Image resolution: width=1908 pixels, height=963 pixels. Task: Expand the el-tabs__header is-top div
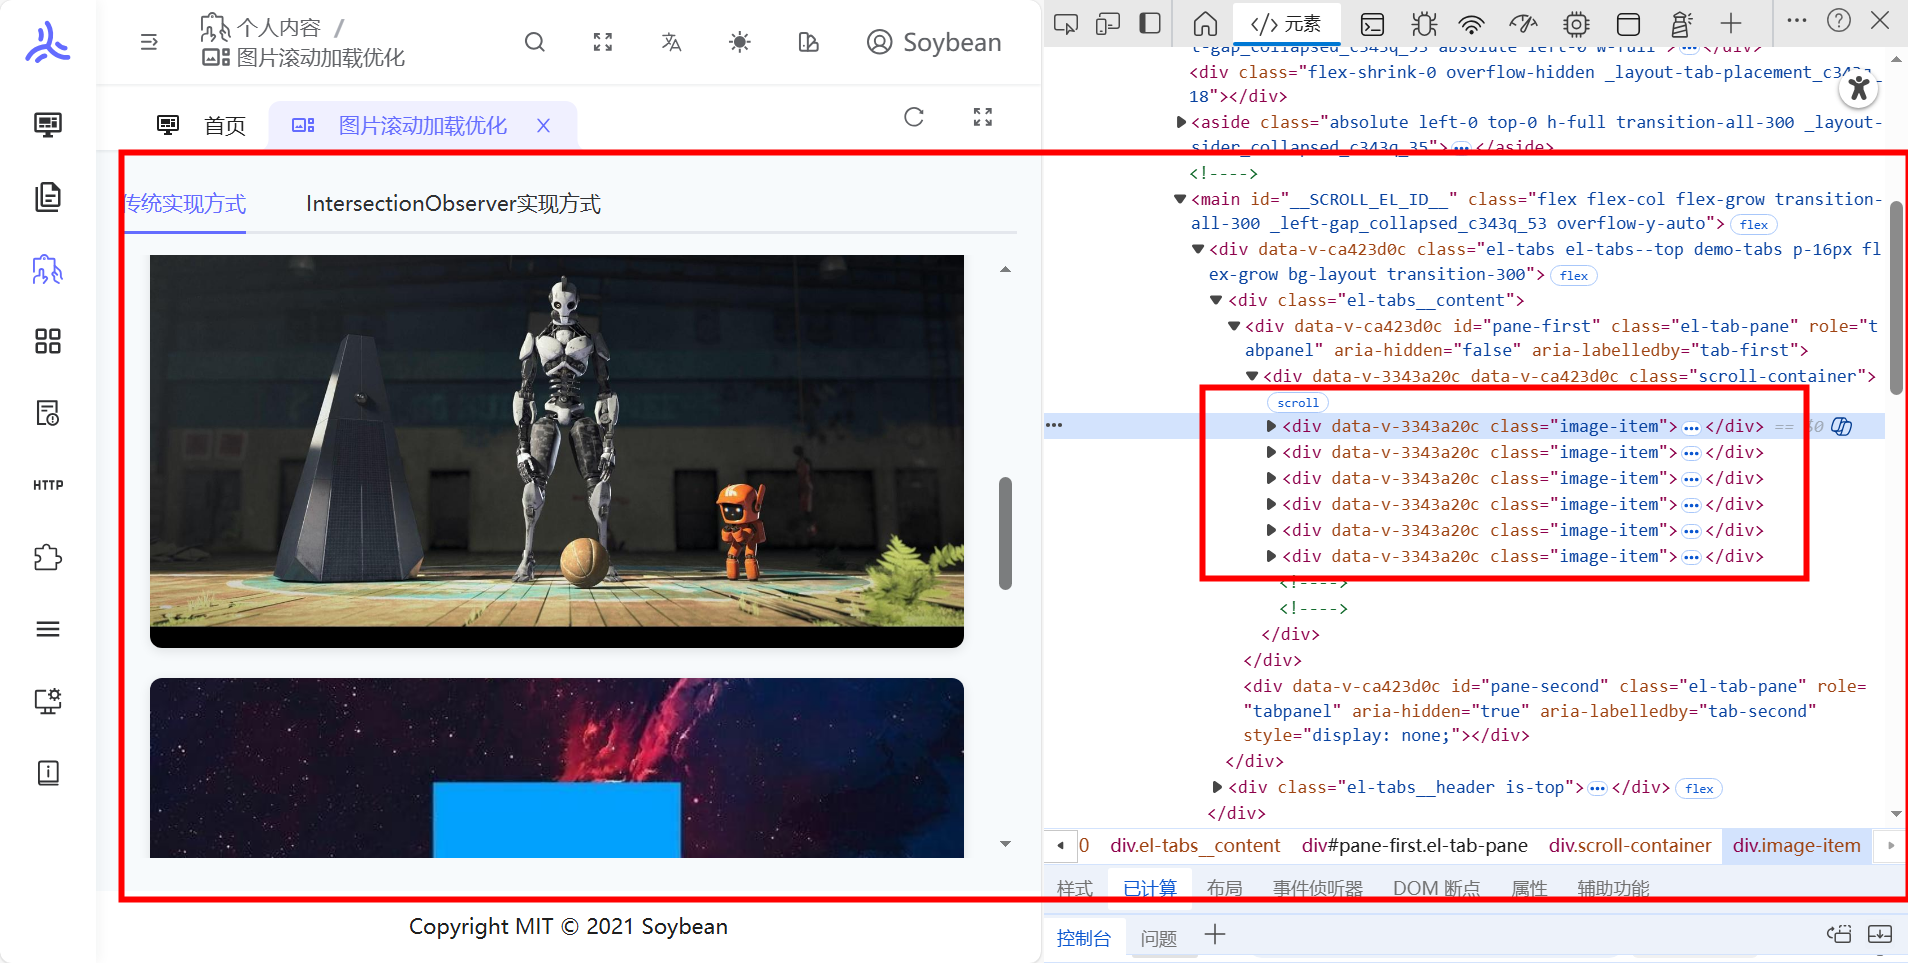click(1217, 787)
